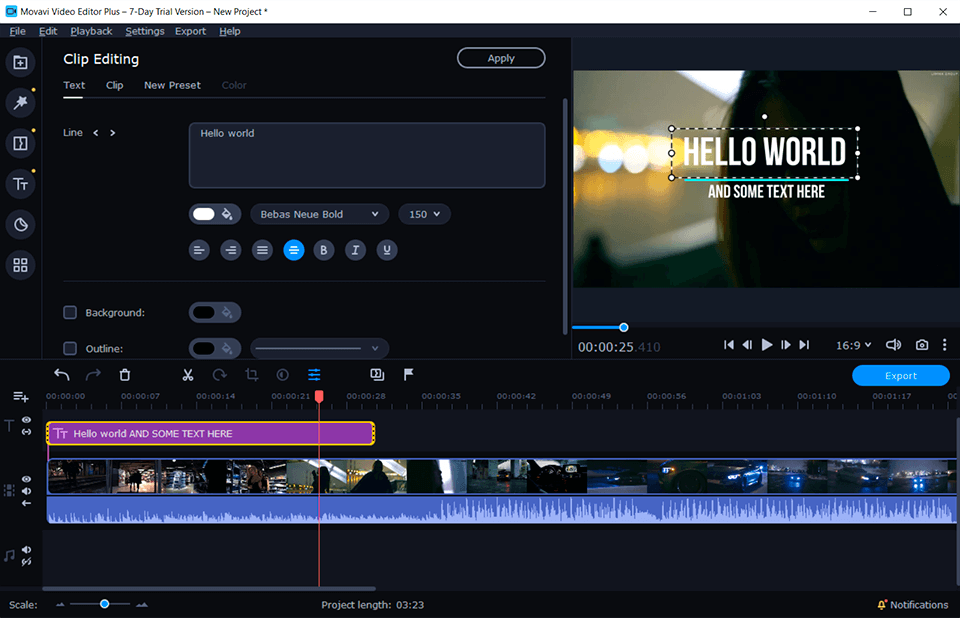Select the Titles tool in the sidebar
The image size is (960, 618).
pos(20,183)
